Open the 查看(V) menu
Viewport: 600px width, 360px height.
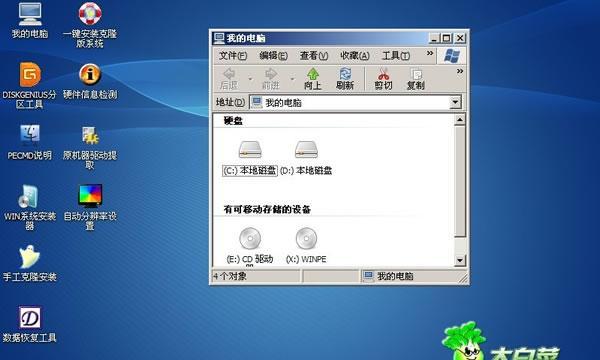point(314,56)
